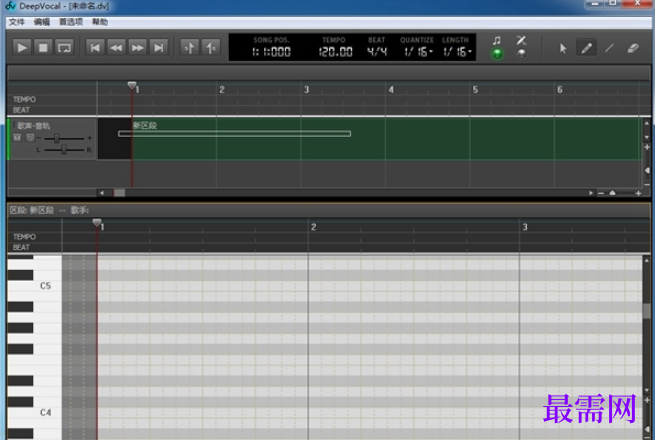
Task: Click bar 3 on the track ruler
Action: 306,89
